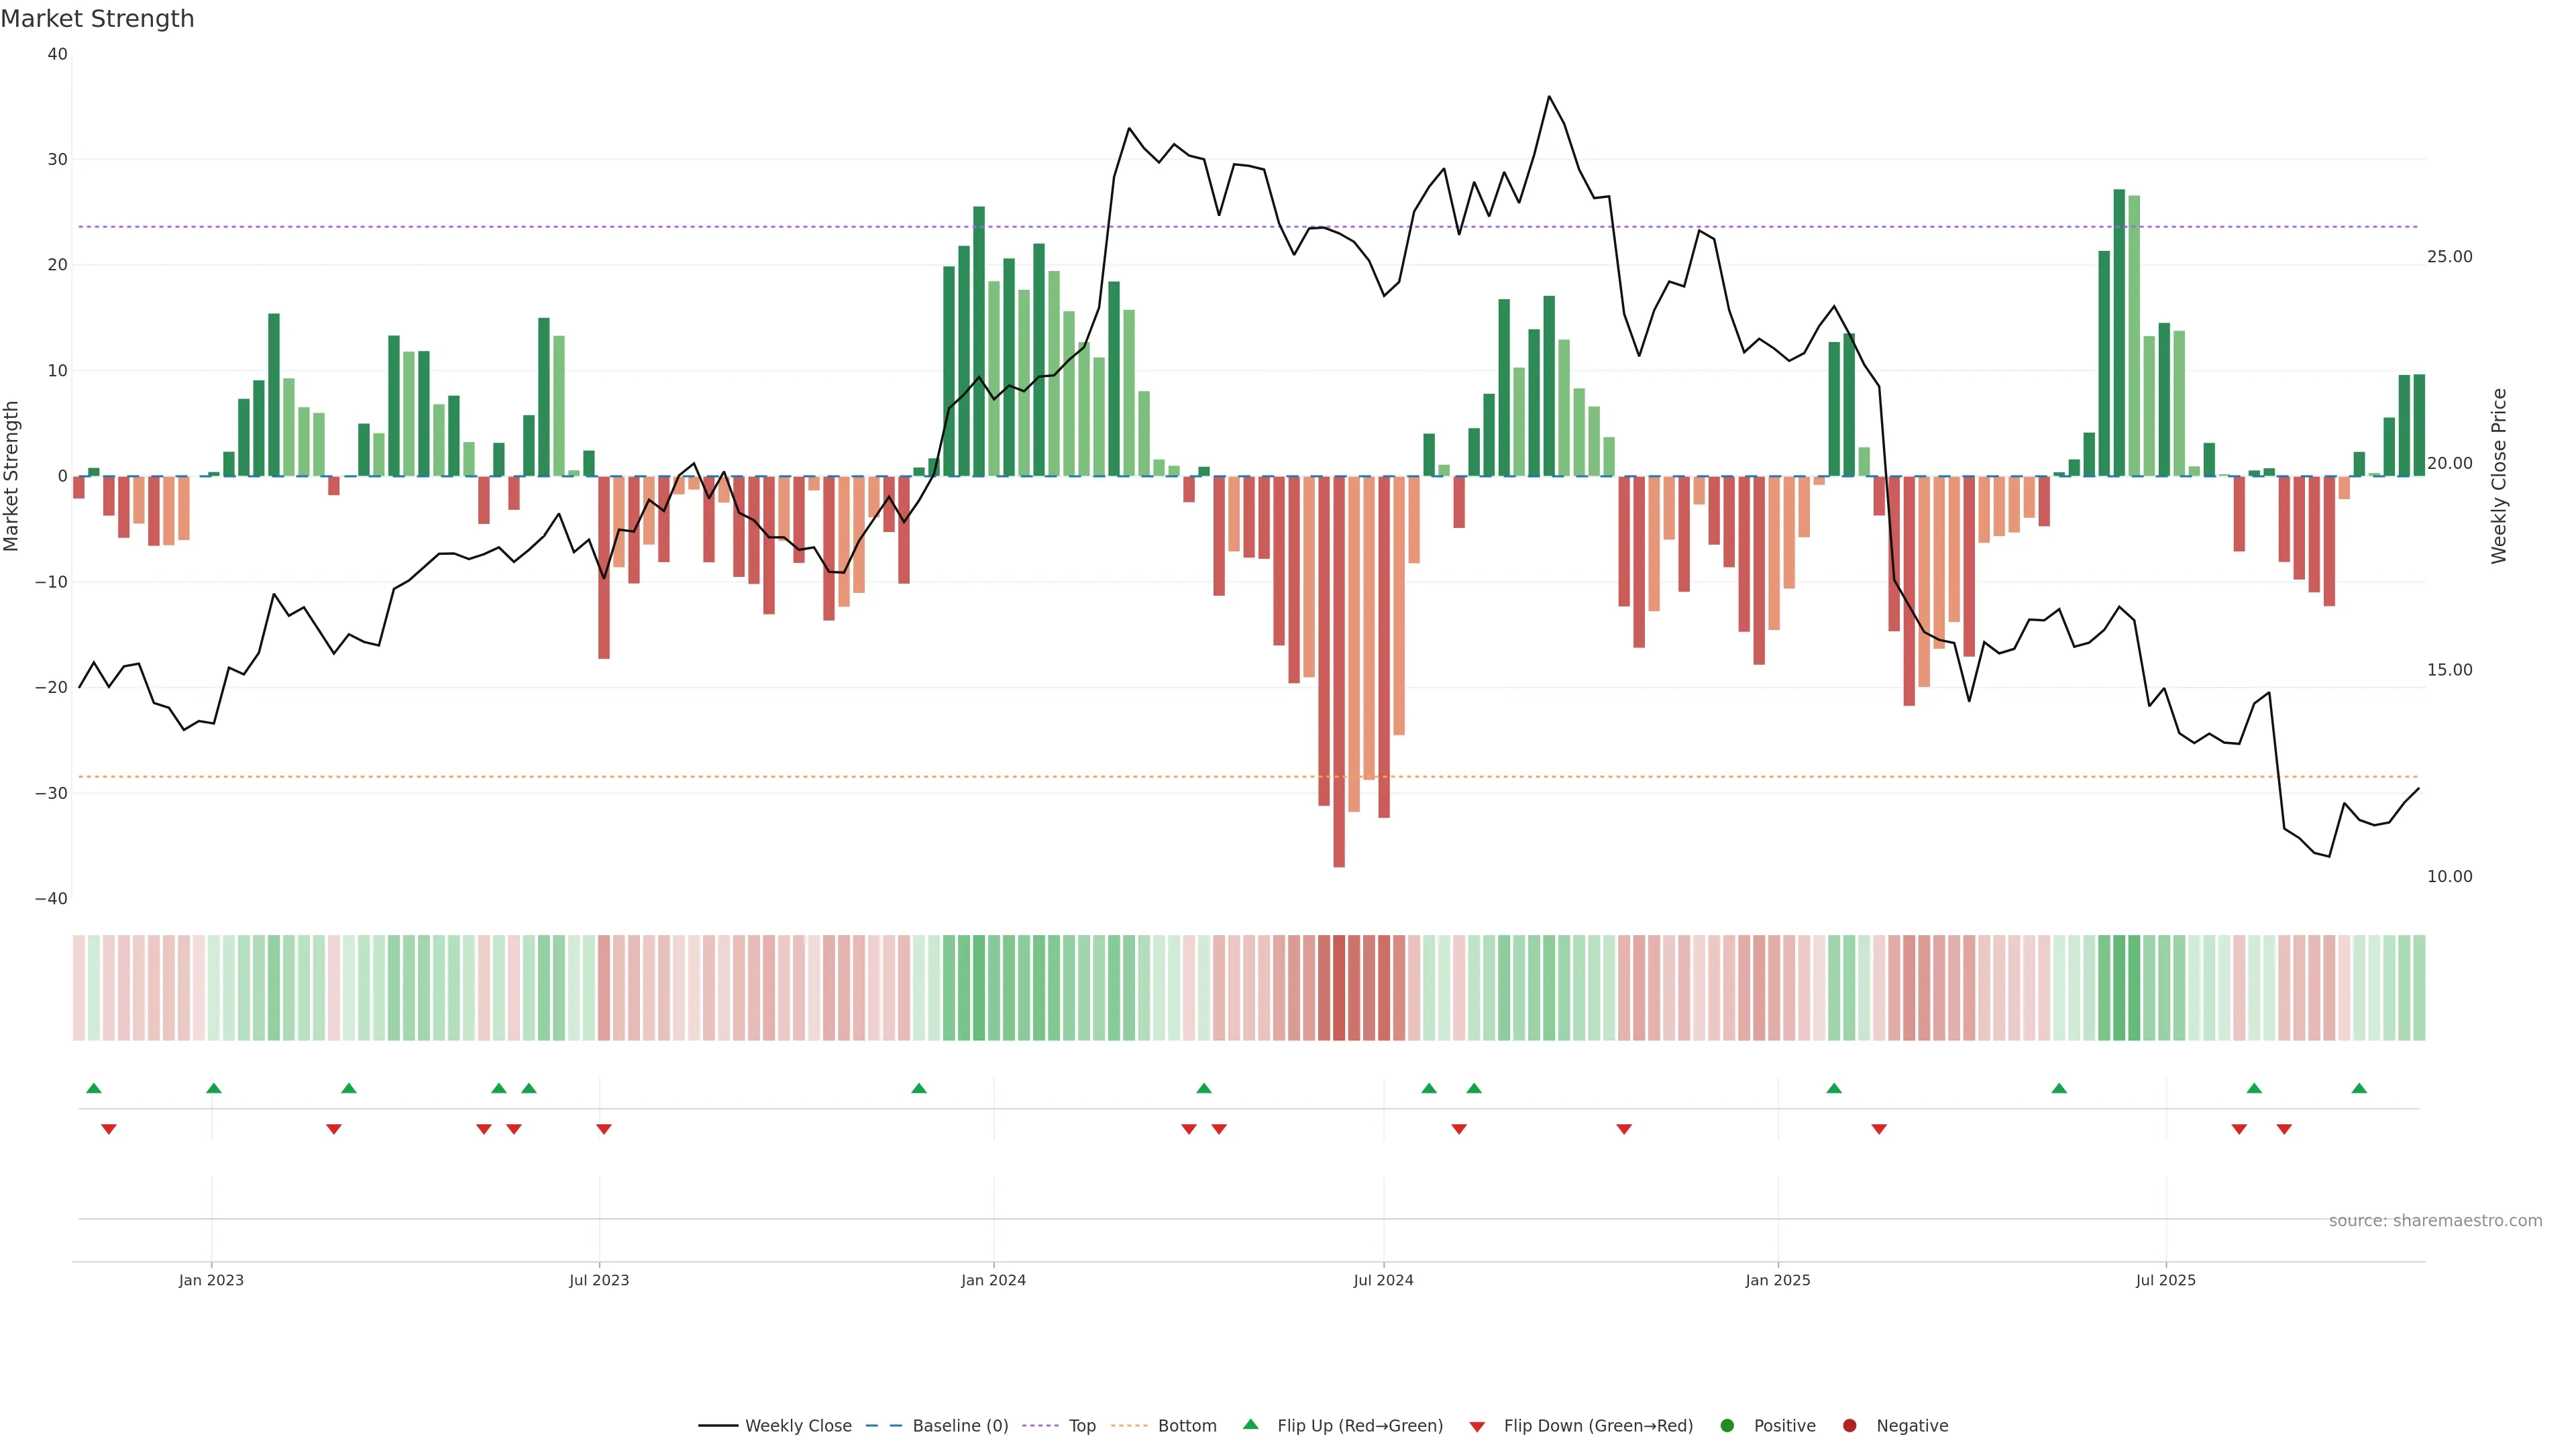Click the Weekly Close Price axis title
The width and height of the screenshot is (2576, 1449).
point(2499,476)
